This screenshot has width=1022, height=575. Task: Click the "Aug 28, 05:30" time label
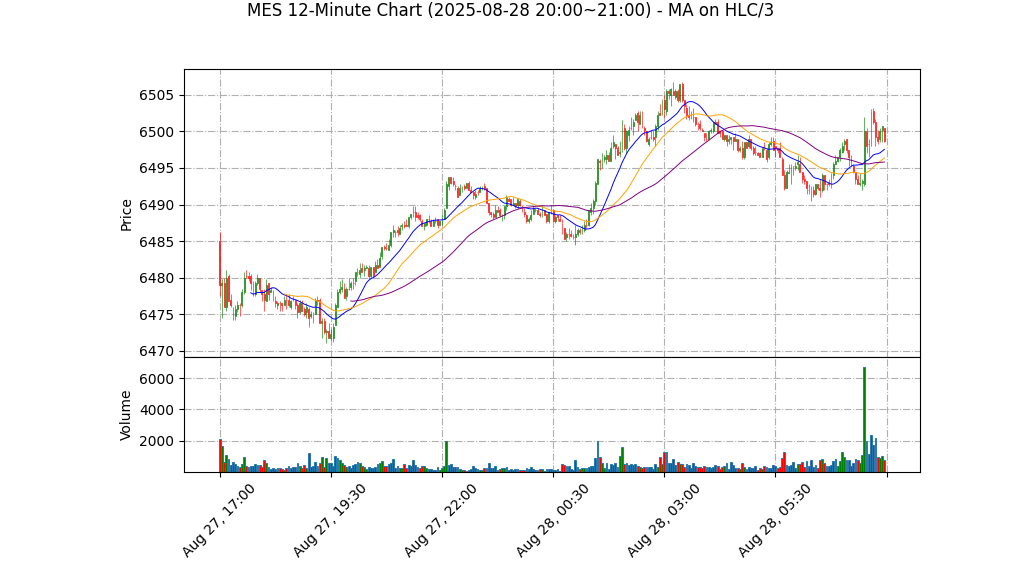click(774, 520)
